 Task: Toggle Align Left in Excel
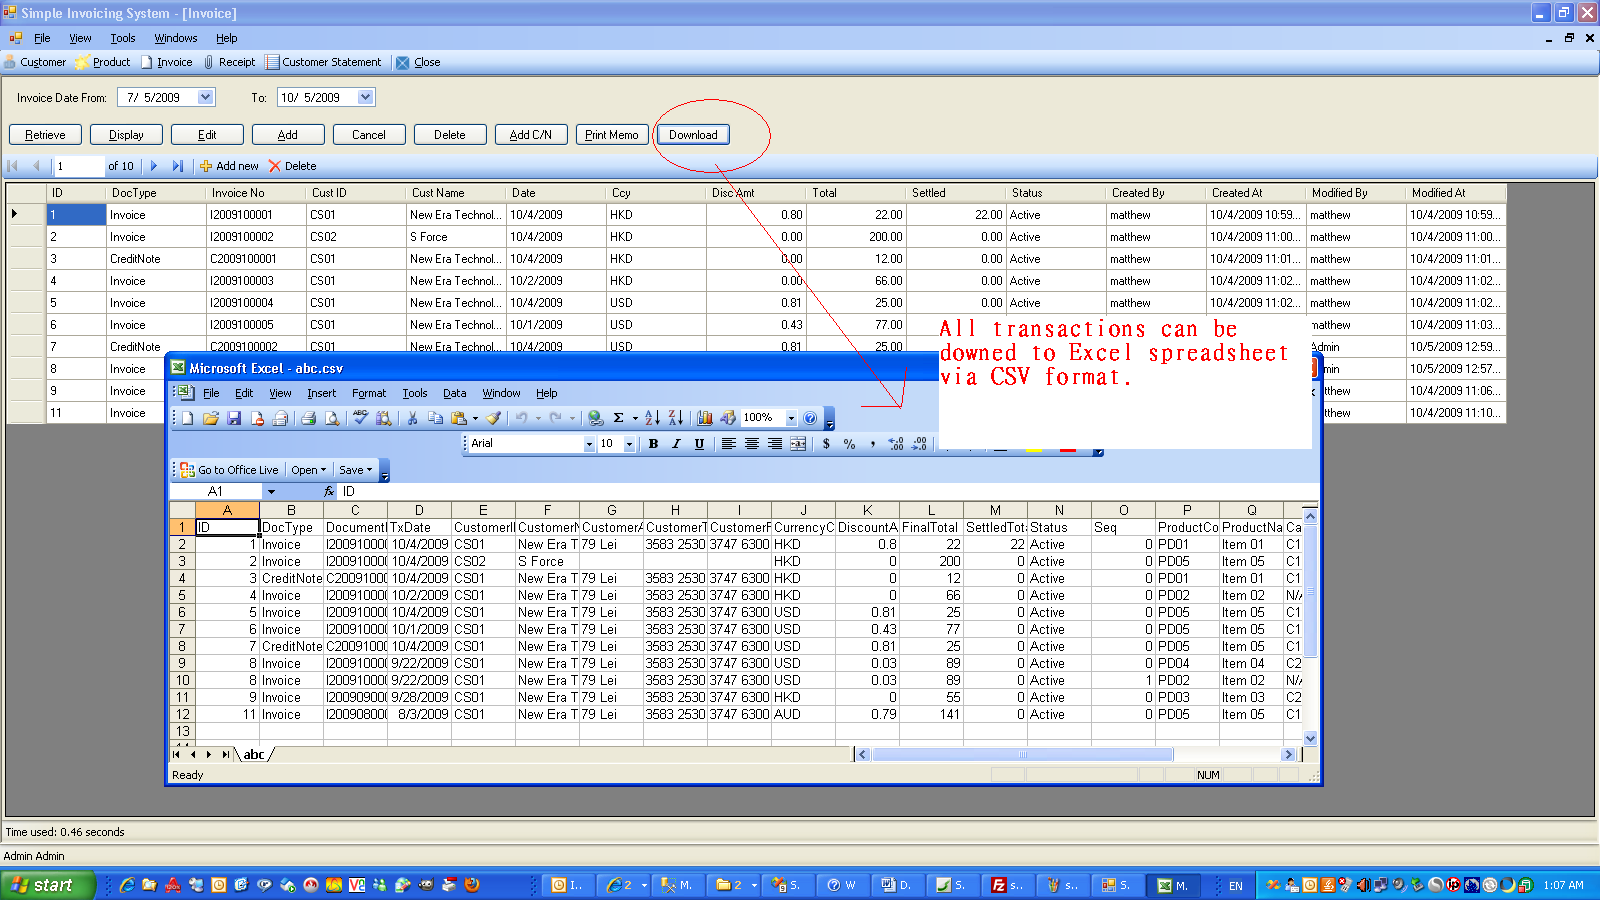[729, 444]
